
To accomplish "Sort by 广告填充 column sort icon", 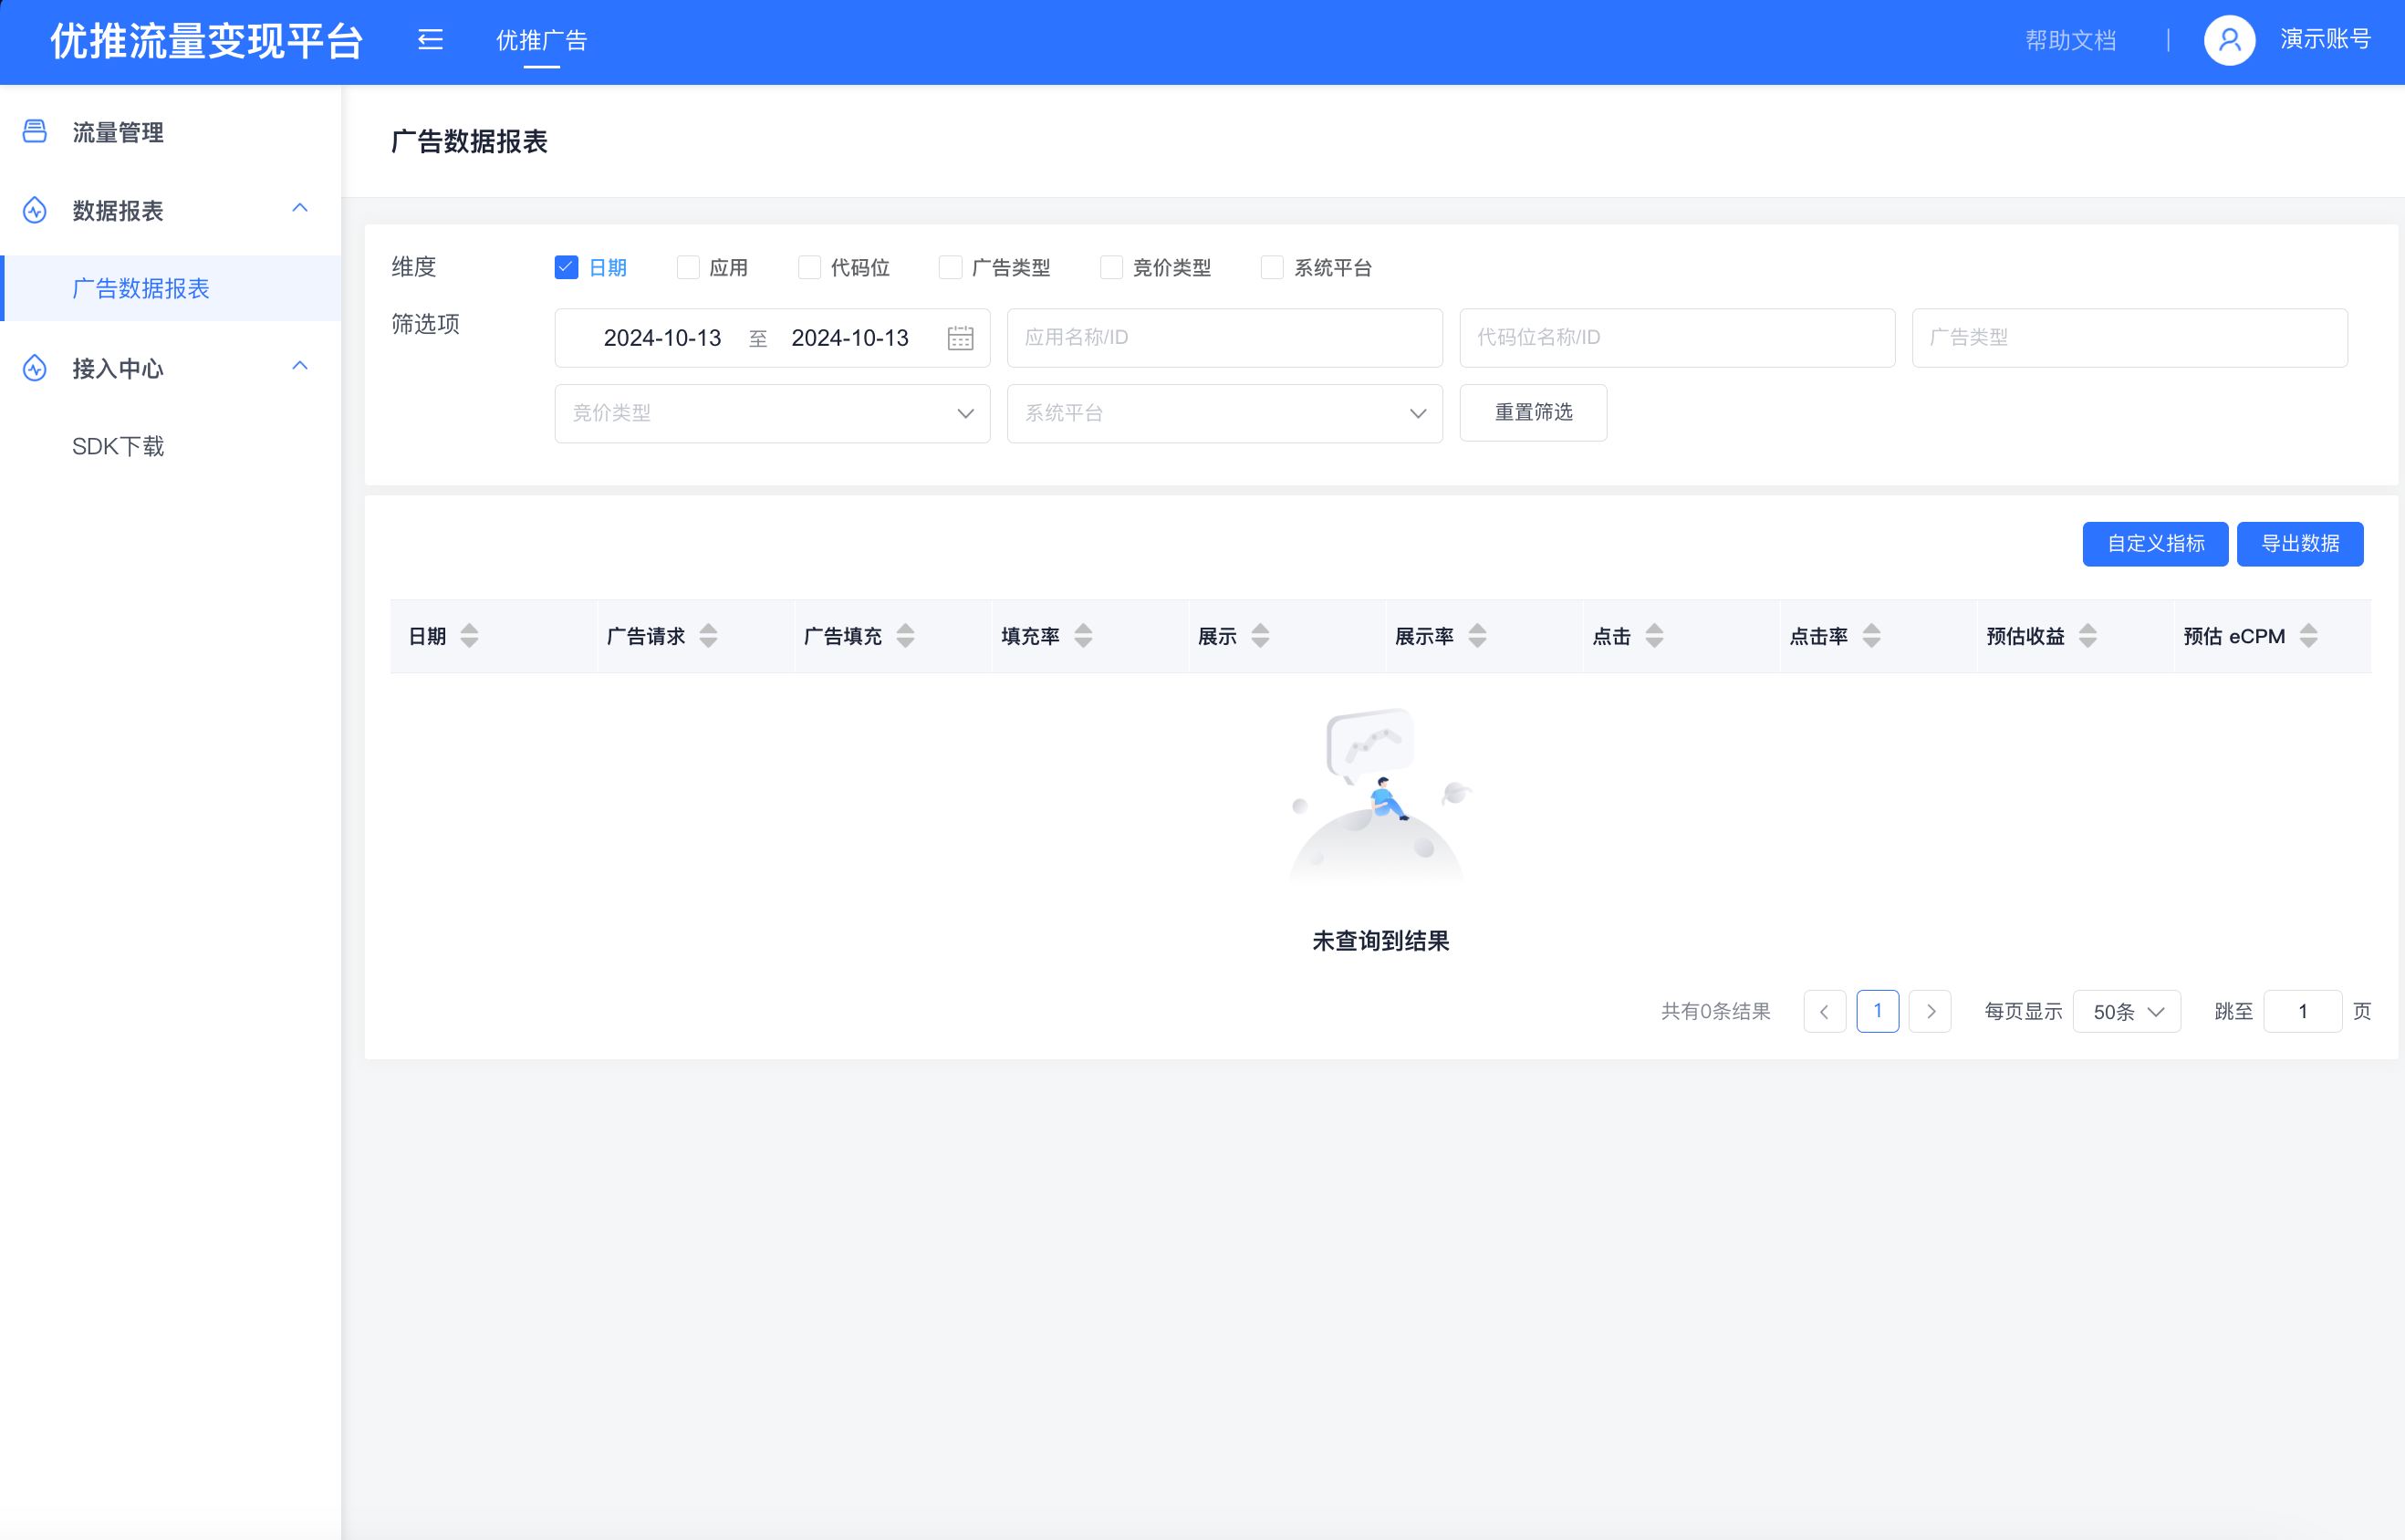I will (905, 635).
